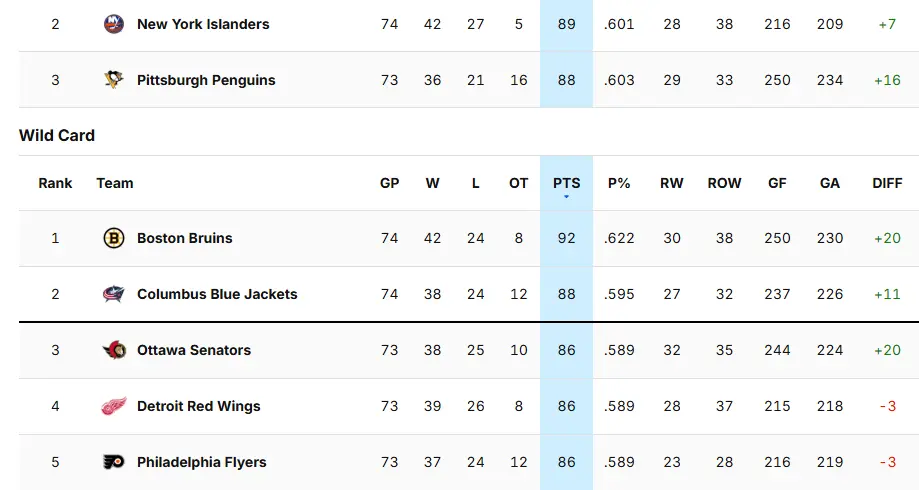Sort table by GF column header
This screenshot has height=490, width=919.
(x=777, y=183)
